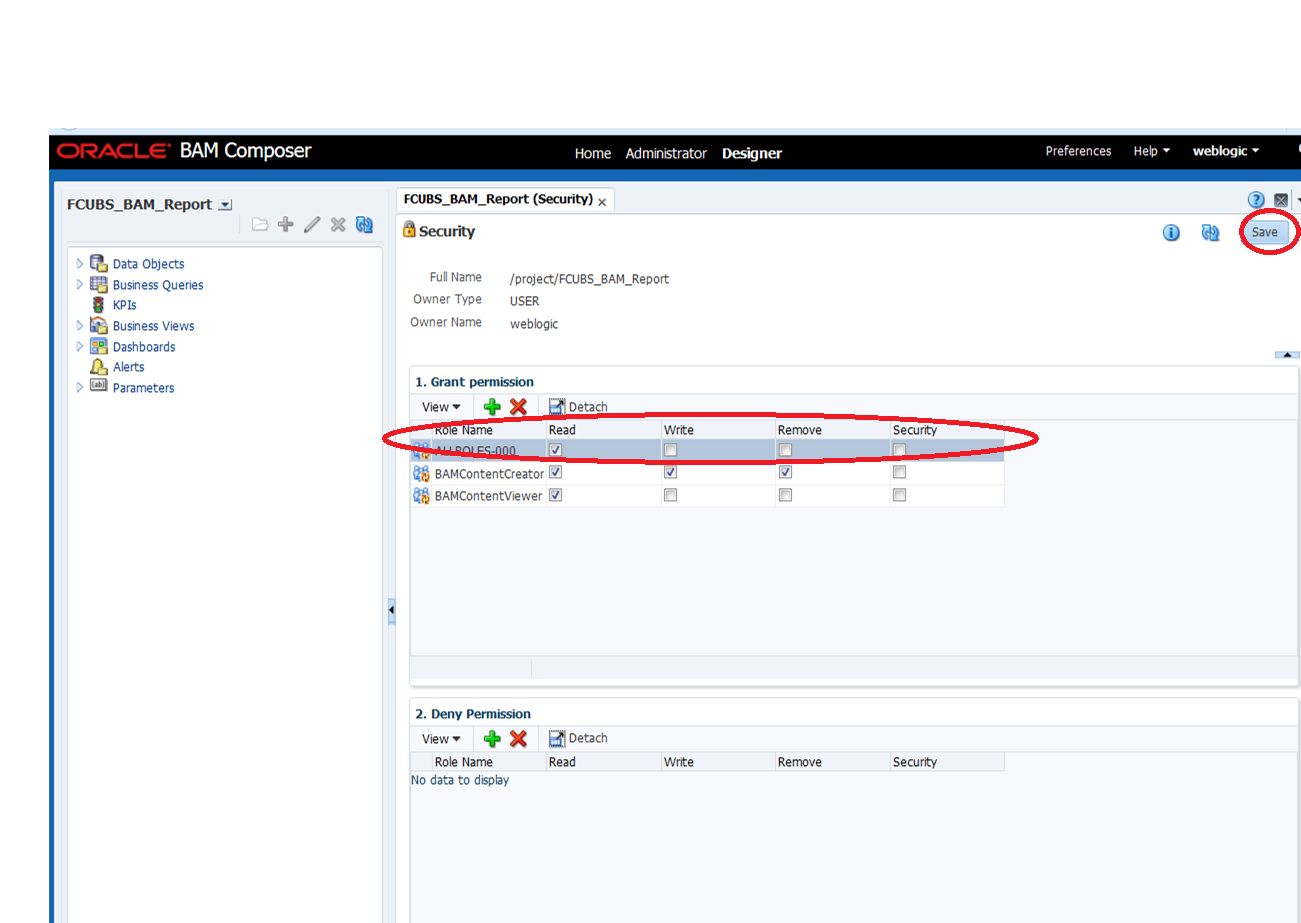This screenshot has height=923, width=1301.
Task: Open the weblogic user dropdown
Action: point(1226,151)
